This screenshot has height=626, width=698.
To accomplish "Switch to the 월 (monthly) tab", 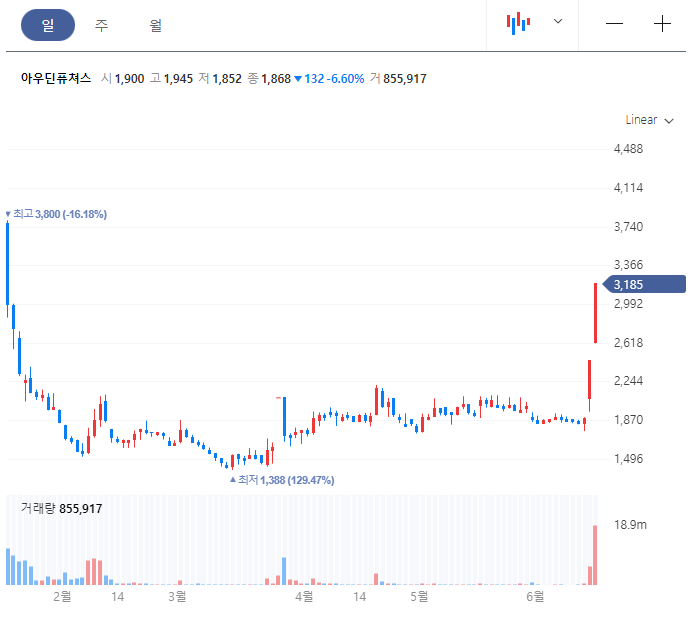I will 155,25.
